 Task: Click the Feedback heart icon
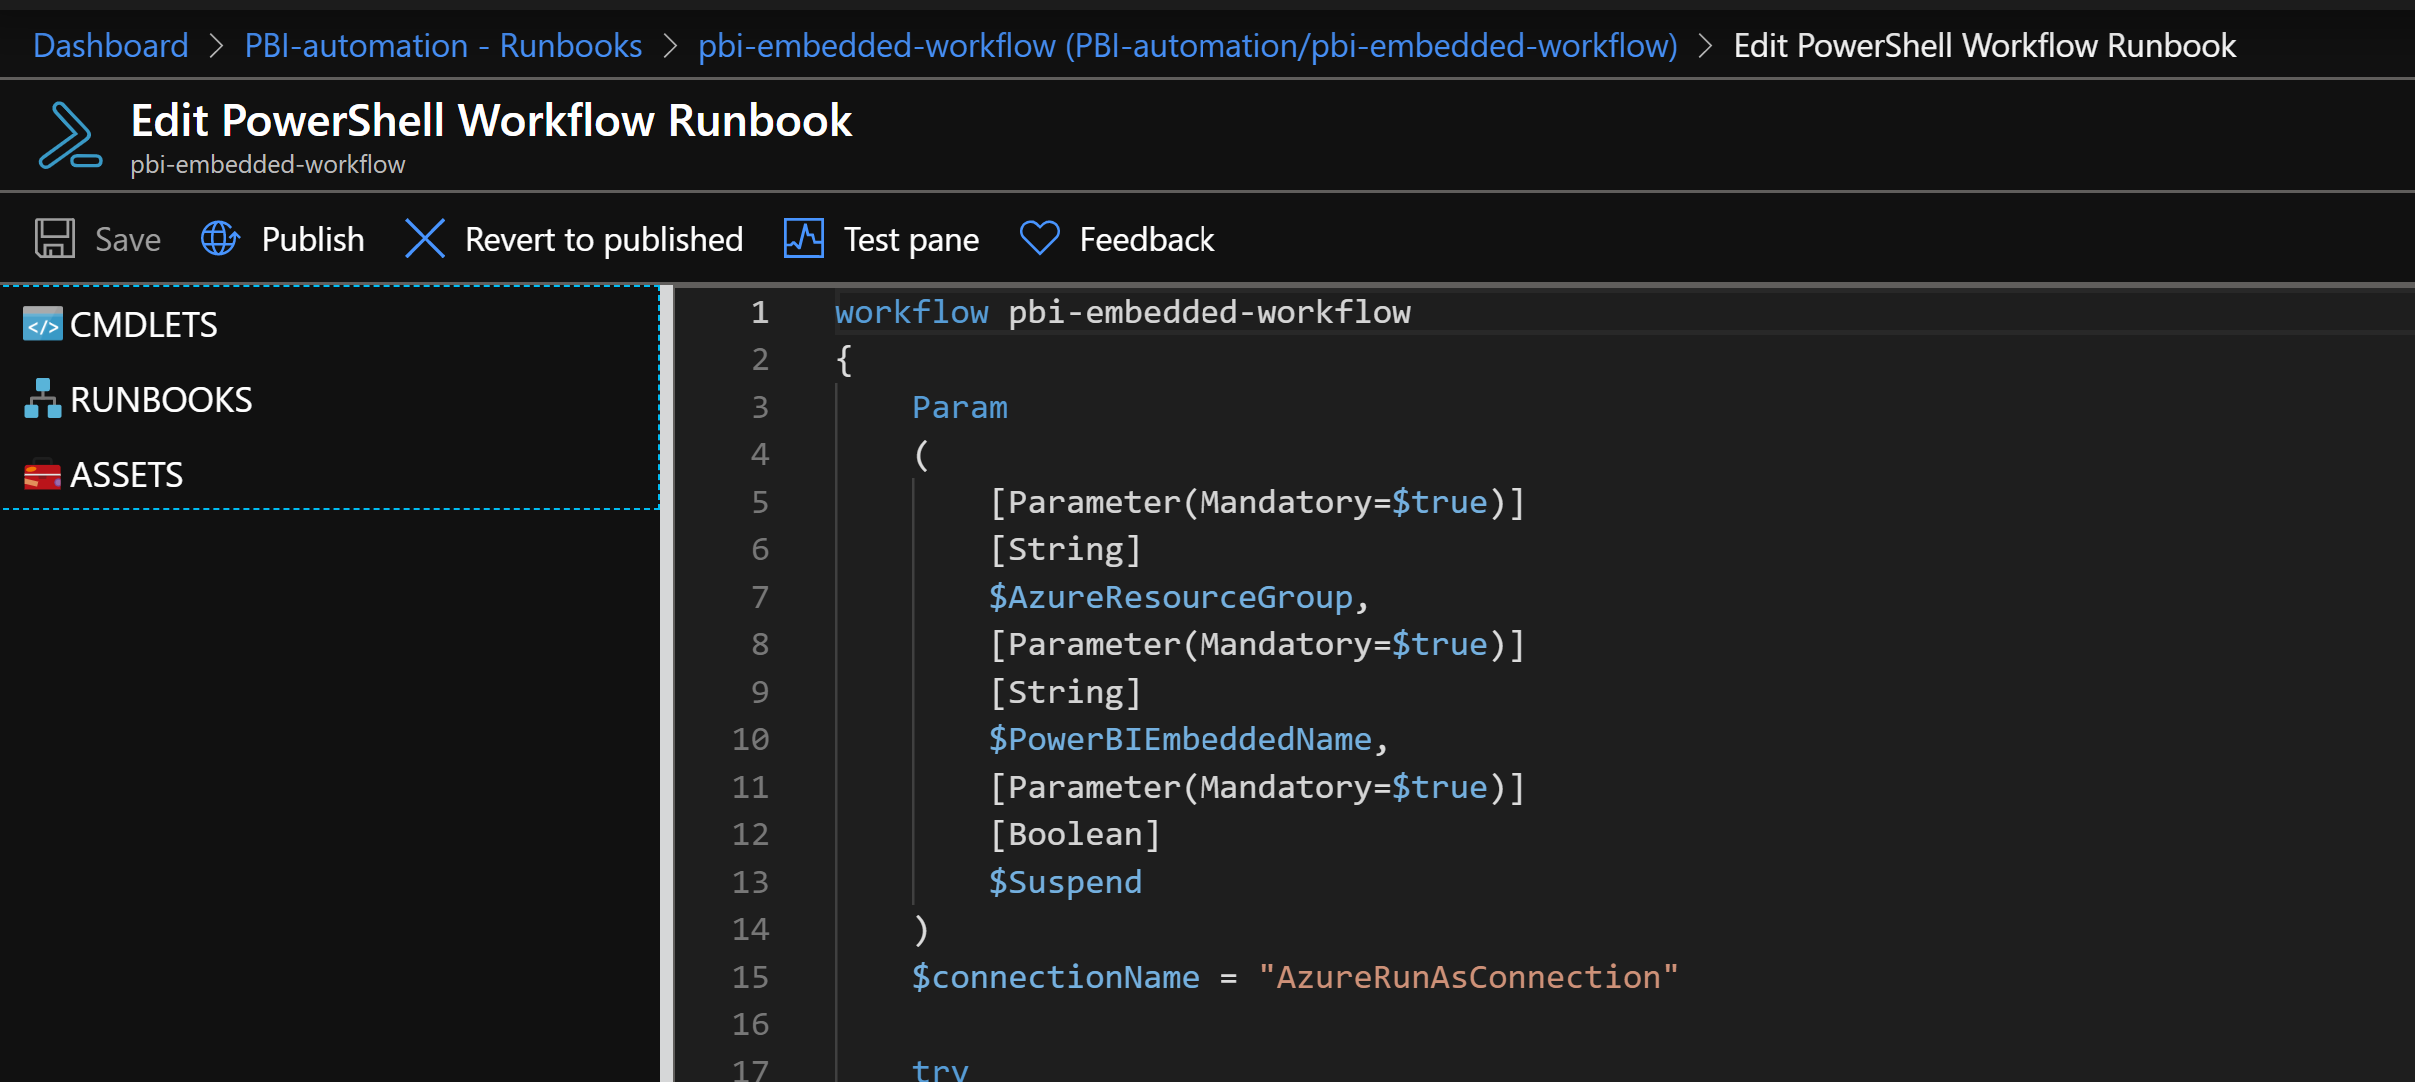pos(1039,239)
